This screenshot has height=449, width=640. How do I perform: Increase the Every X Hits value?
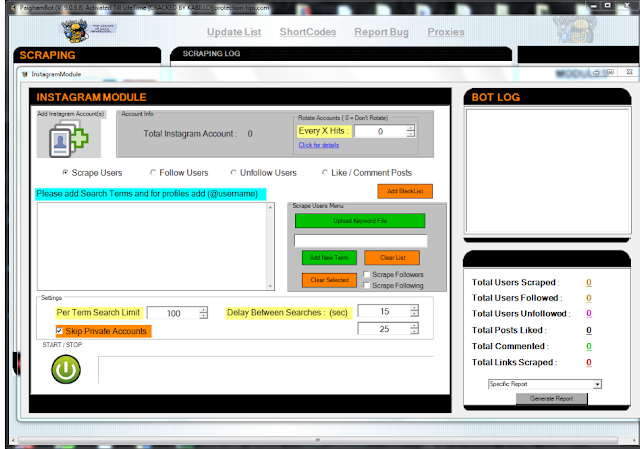pos(411,128)
